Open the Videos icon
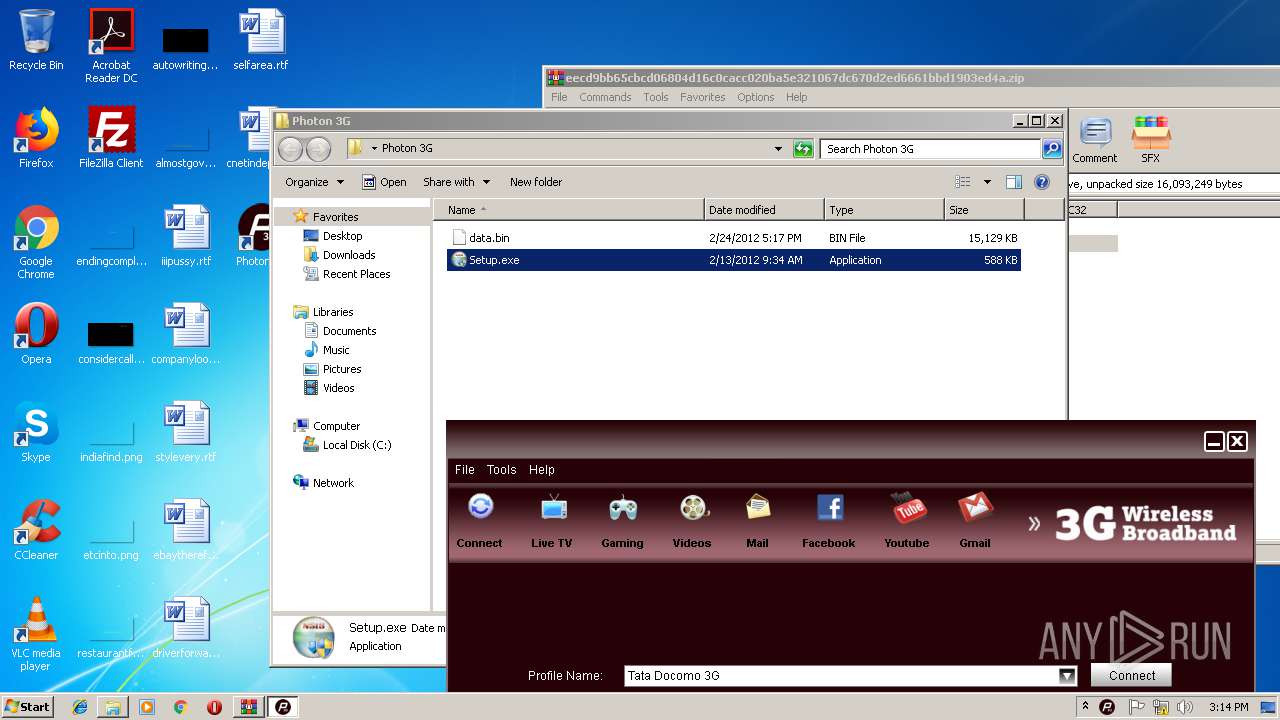The height and width of the screenshot is (720, 1280). pos(693,508)
